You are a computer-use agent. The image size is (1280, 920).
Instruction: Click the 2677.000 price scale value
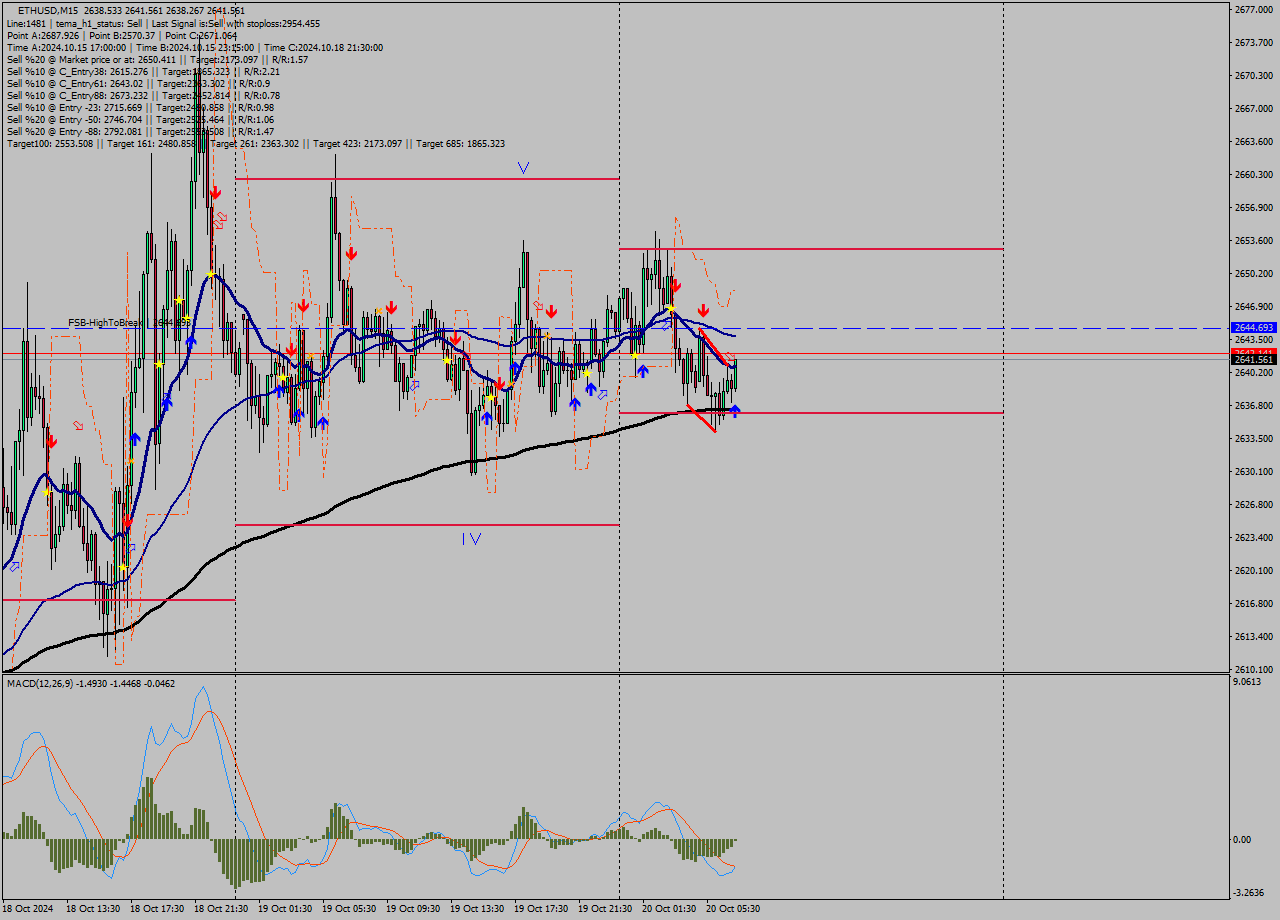[1253, 10]
